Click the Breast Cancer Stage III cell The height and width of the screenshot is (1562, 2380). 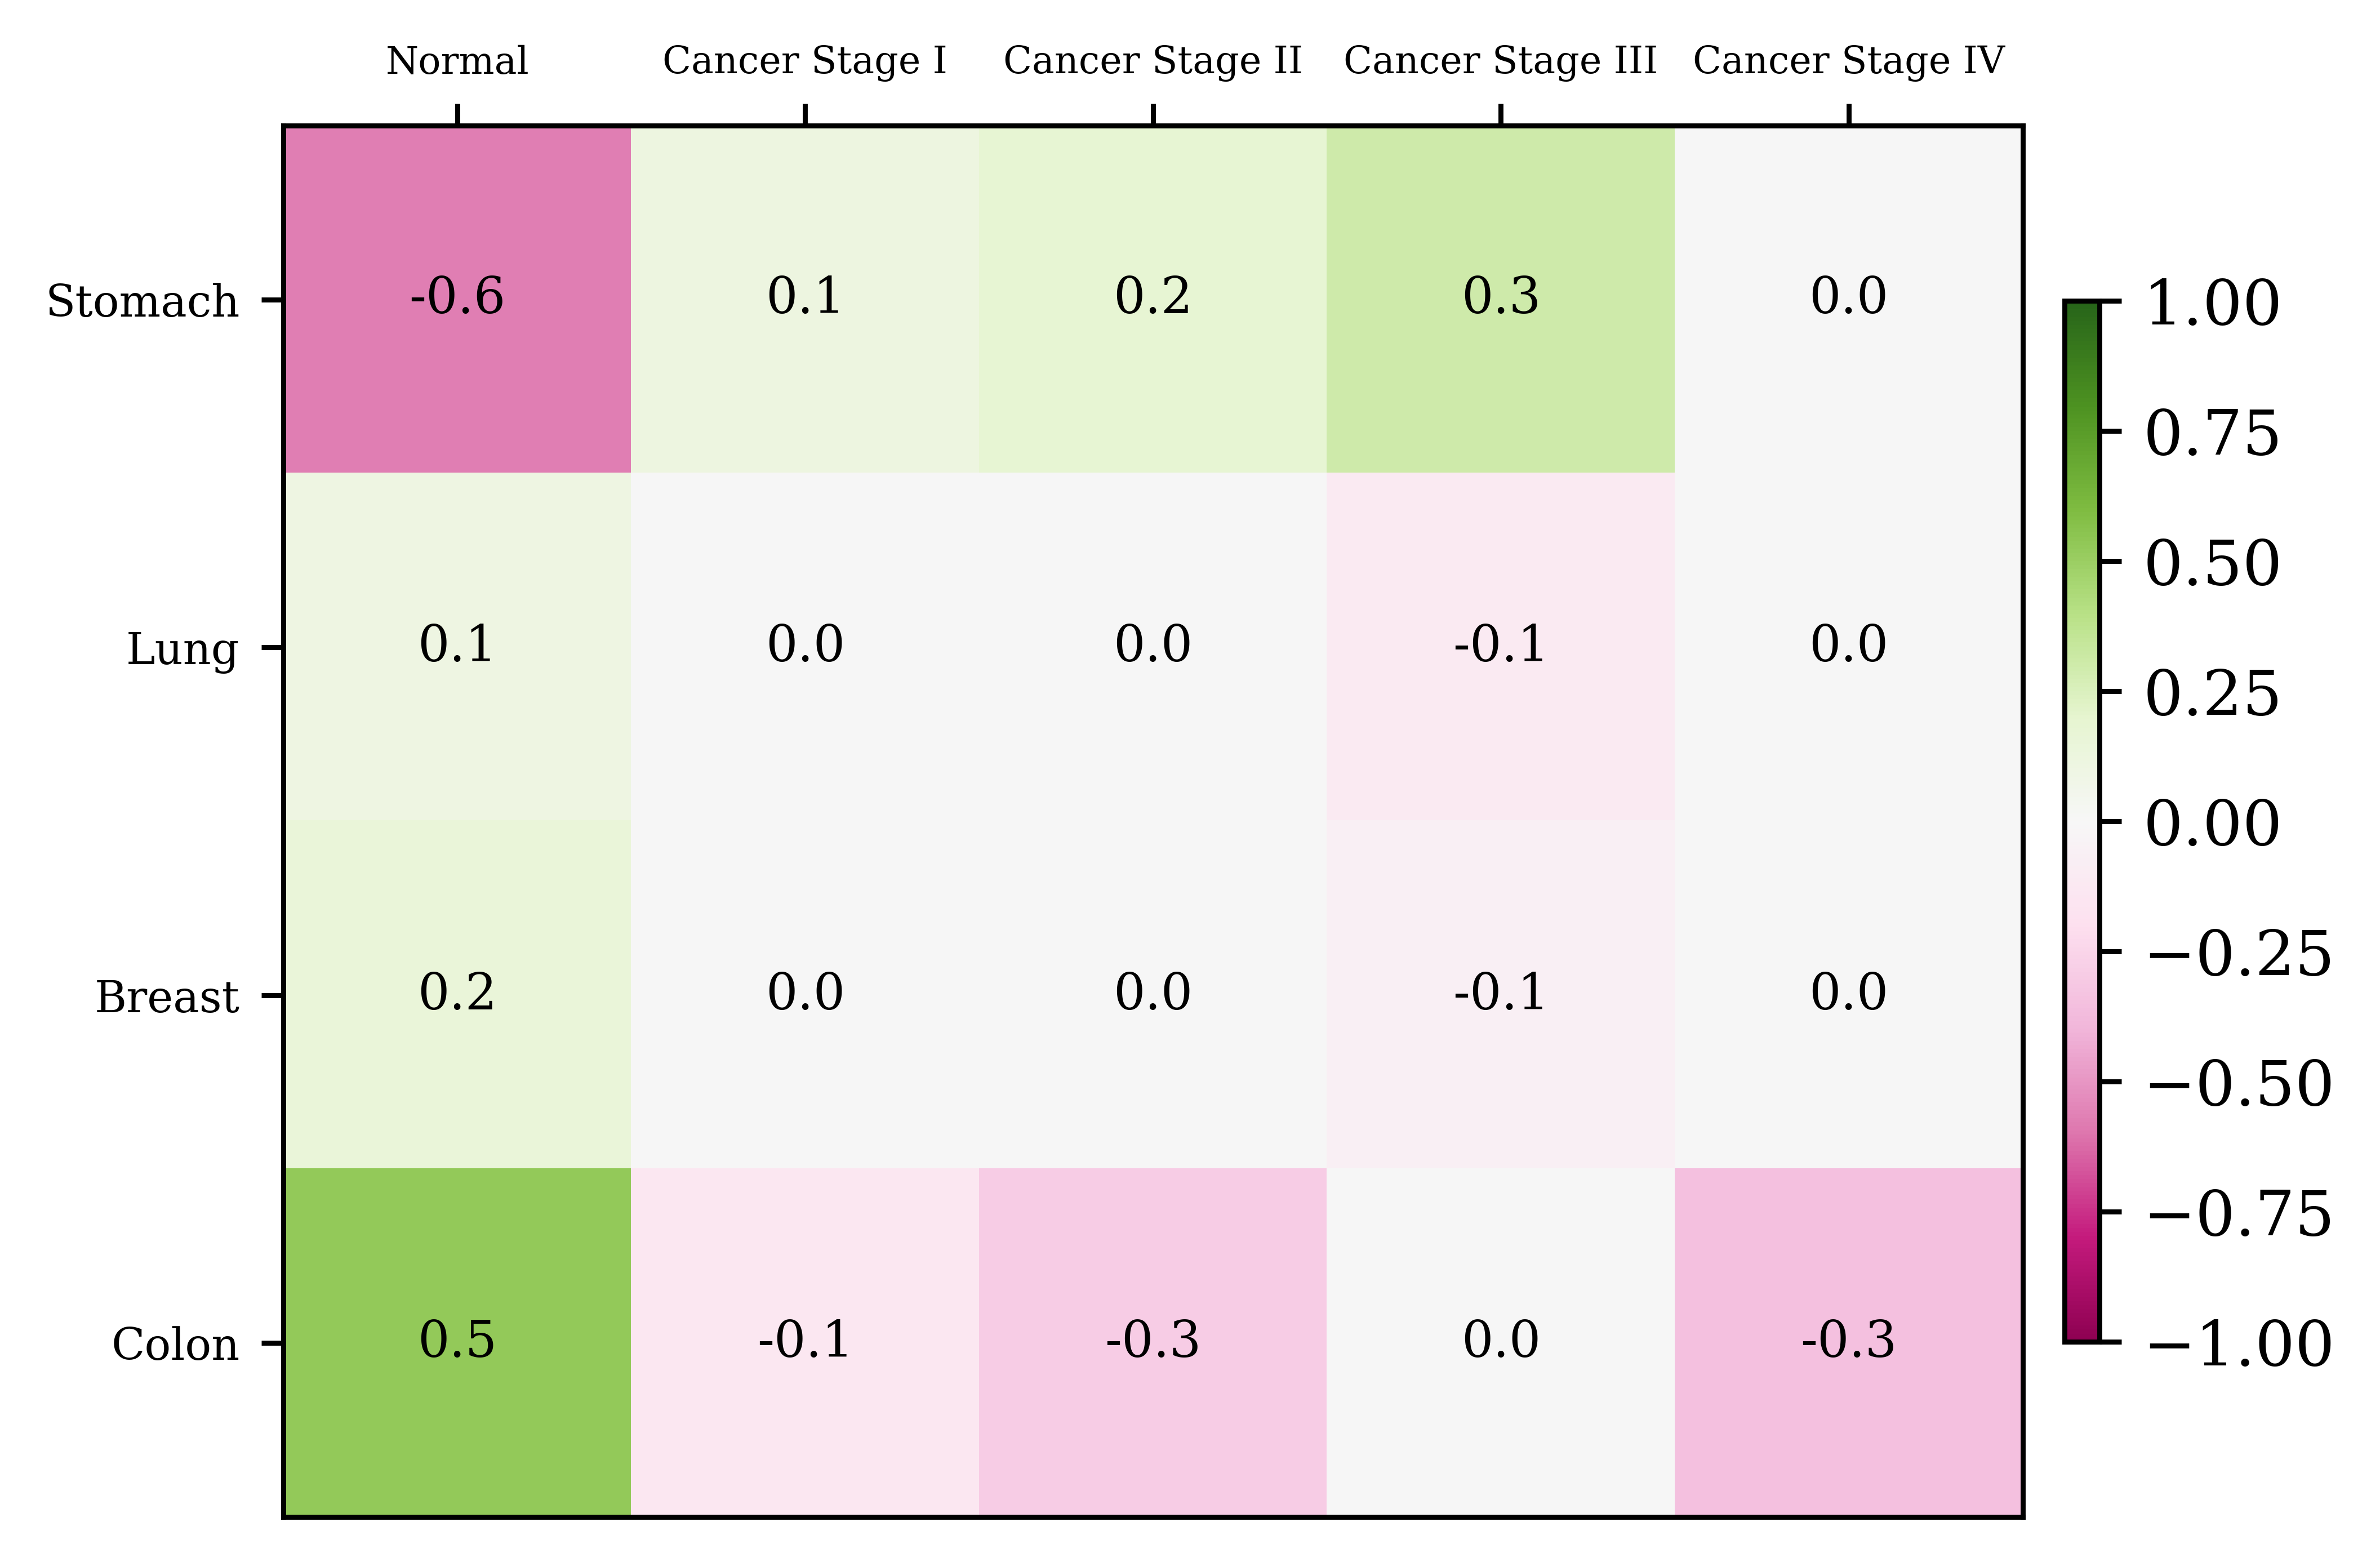[1500, 994]
